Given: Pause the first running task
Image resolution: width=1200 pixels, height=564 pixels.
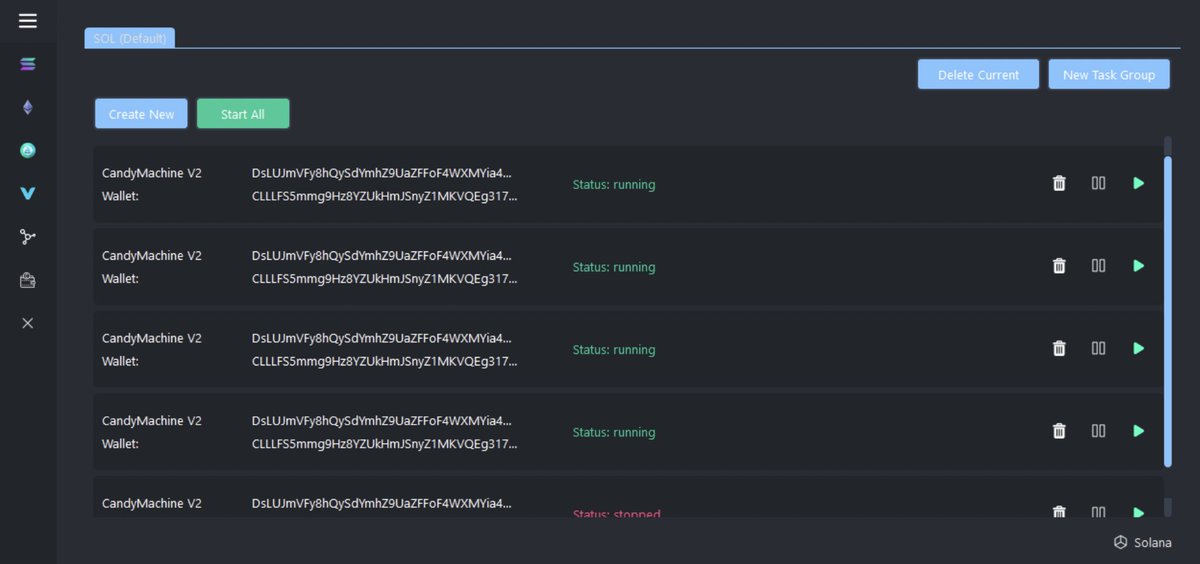Looking at the screenshot, I should pyautogui.click(x=1098, y=183).
